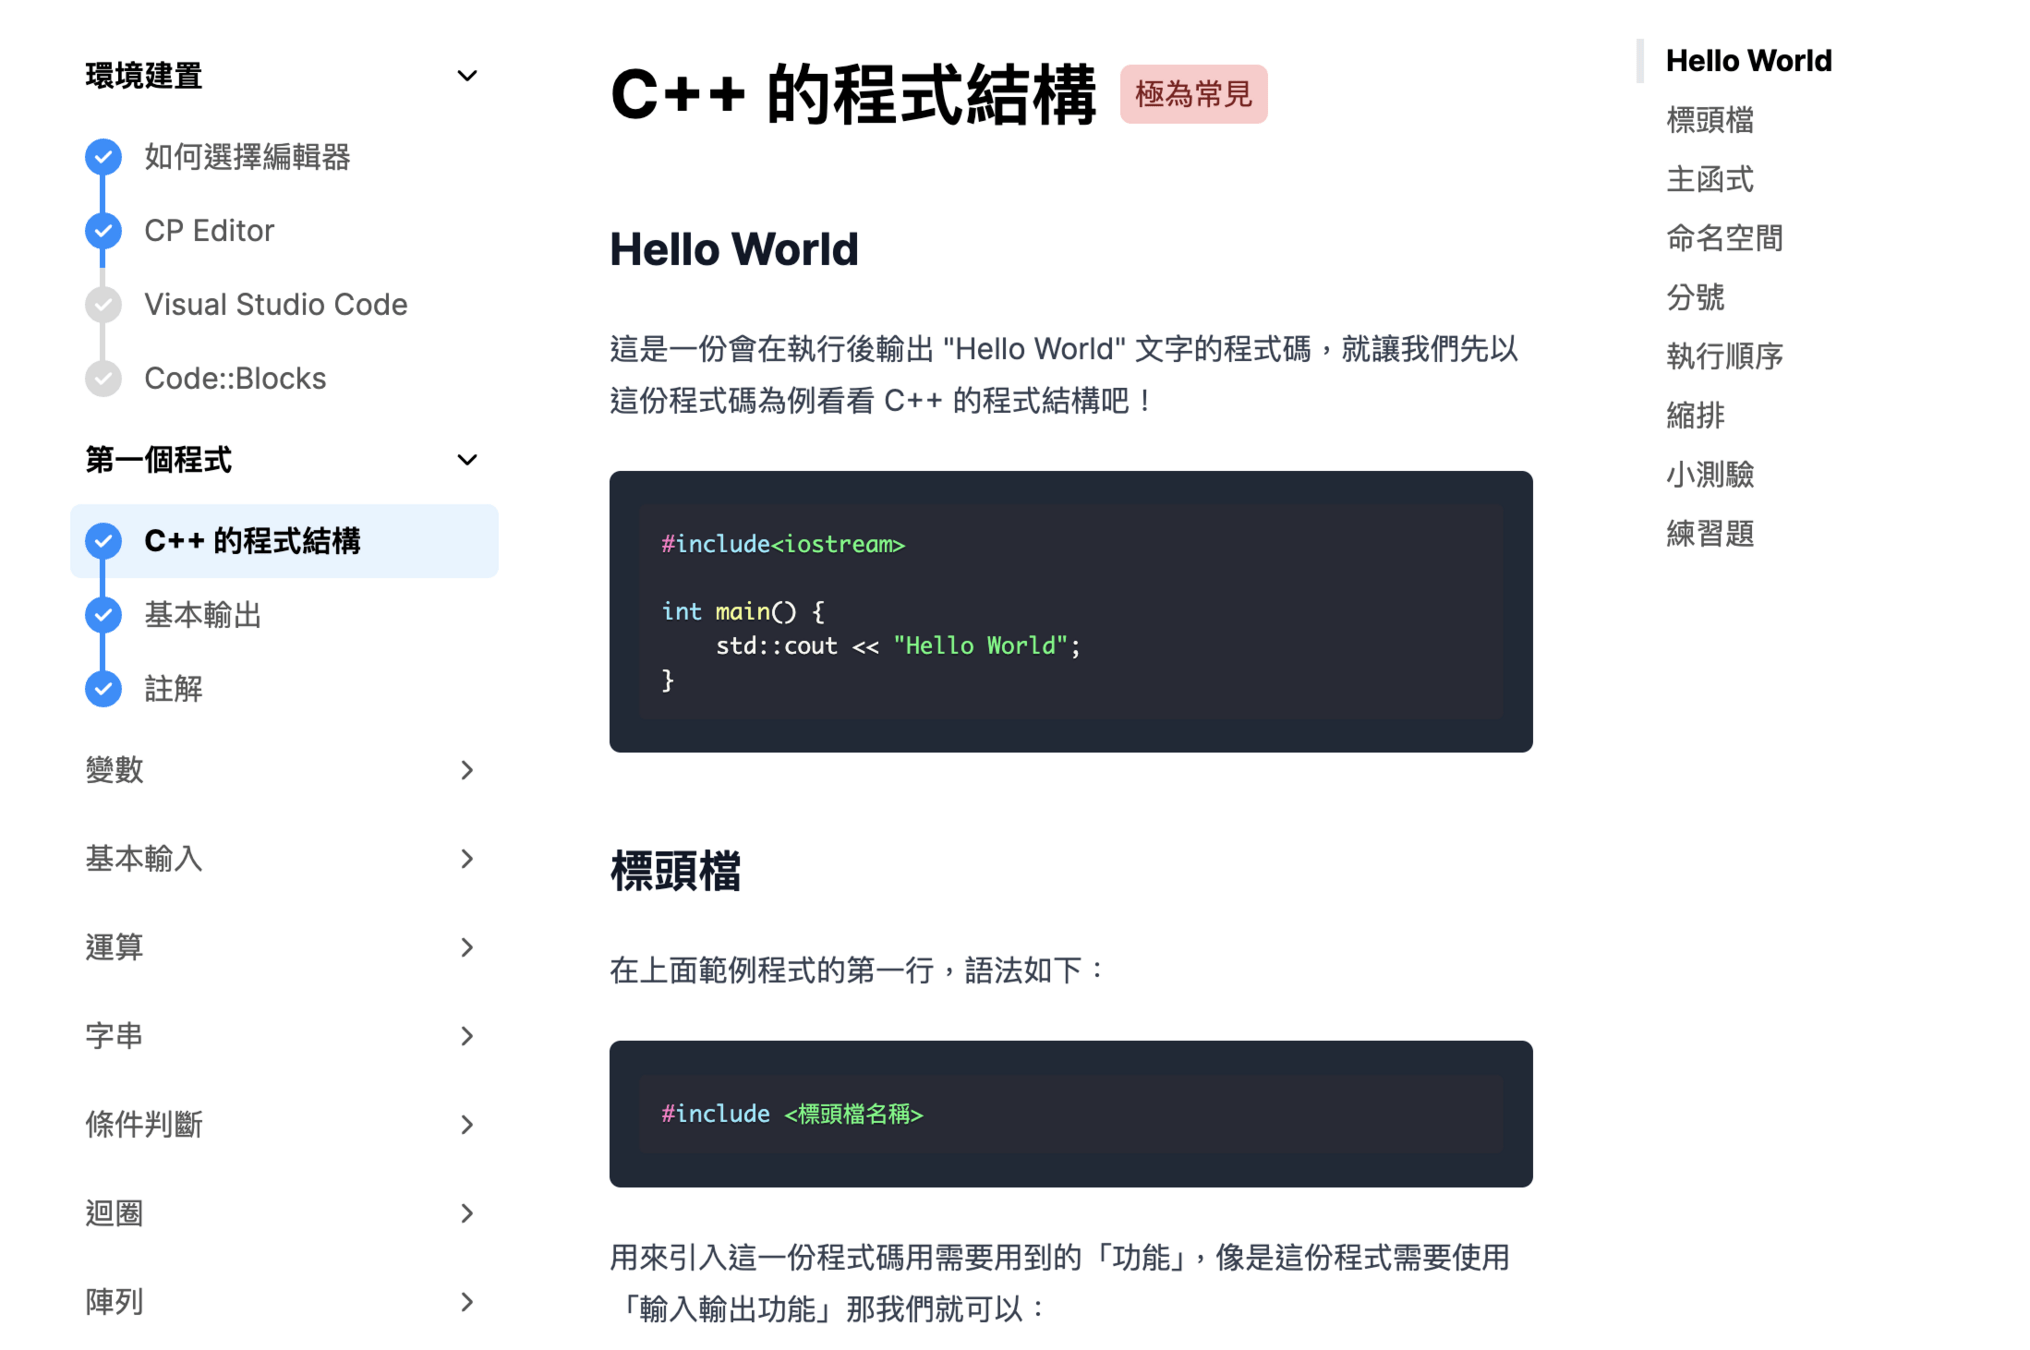Open the 條件判斷 chapter in sidebar
The image size is (2030, 1350).
tap(145, 1124)
